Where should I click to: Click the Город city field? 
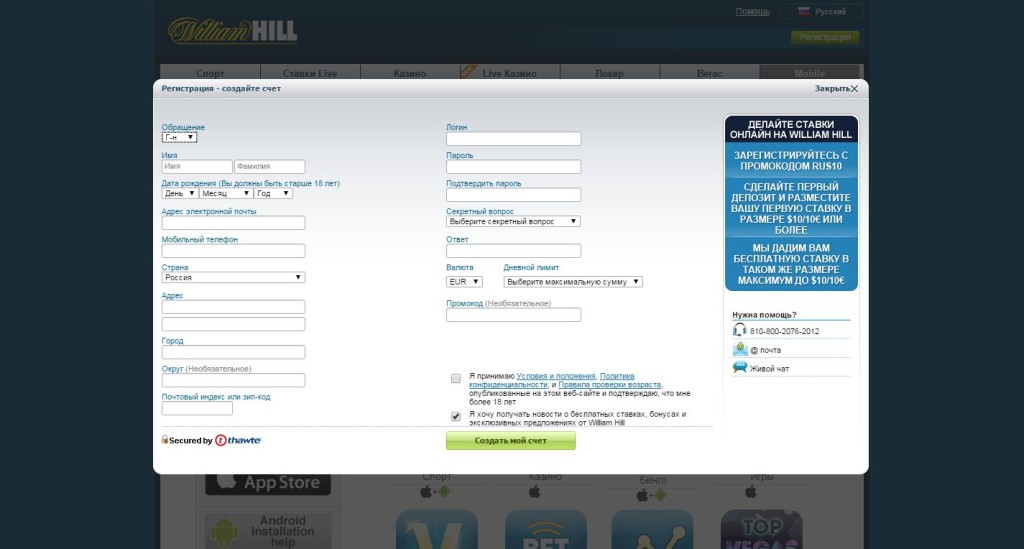[233, 352]
